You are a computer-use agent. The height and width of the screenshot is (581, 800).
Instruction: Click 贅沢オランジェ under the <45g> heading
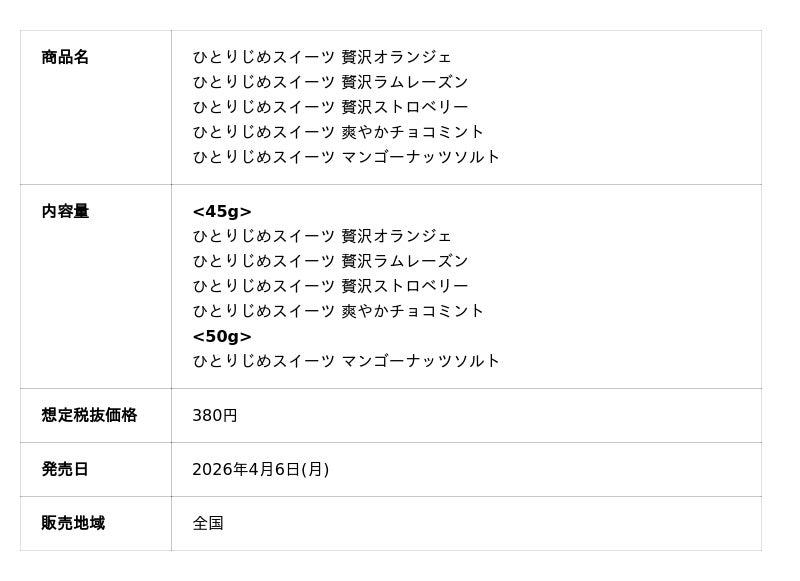coord(396,236)
